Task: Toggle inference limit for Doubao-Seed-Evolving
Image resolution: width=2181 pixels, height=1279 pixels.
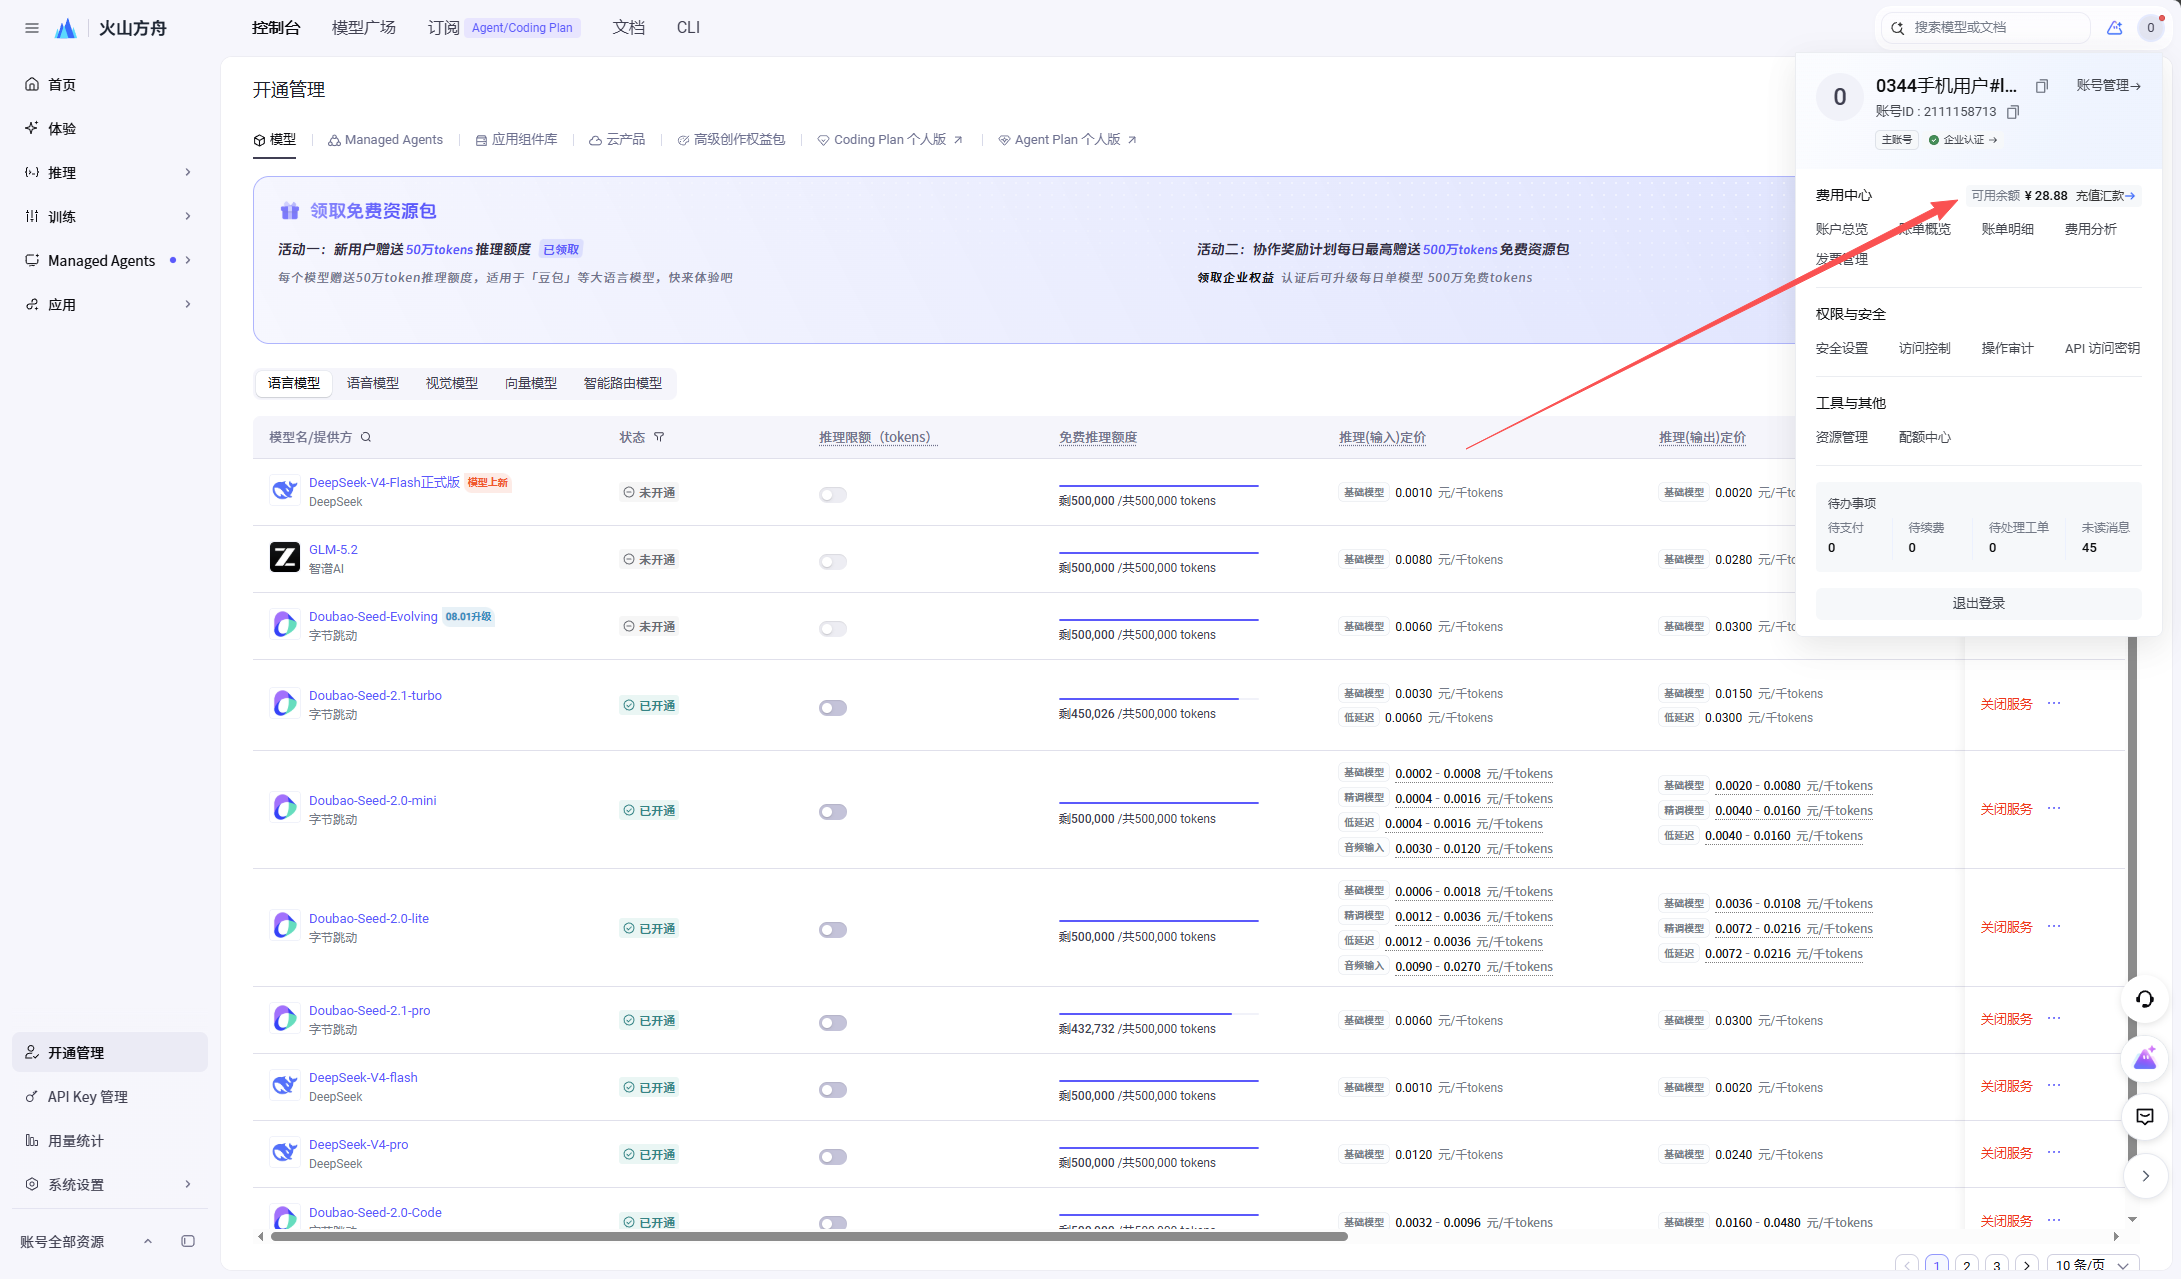Action: click(833, 629)
